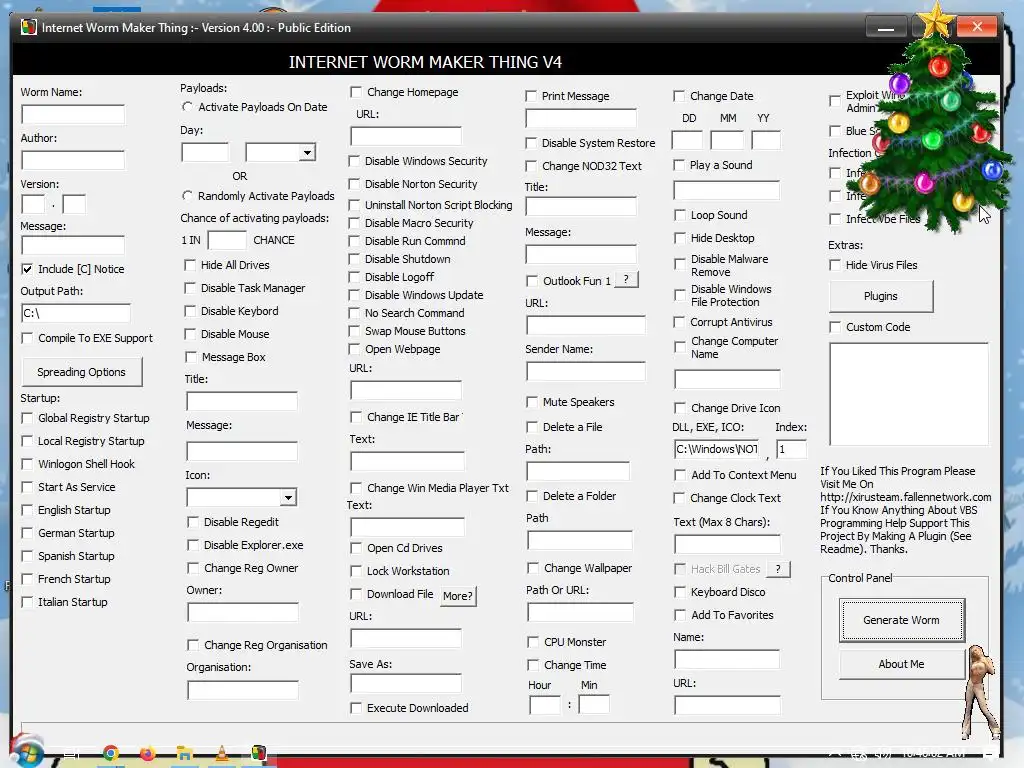
Task: Click the Text (Max 8 Chars) field
Action: [728, 544]
